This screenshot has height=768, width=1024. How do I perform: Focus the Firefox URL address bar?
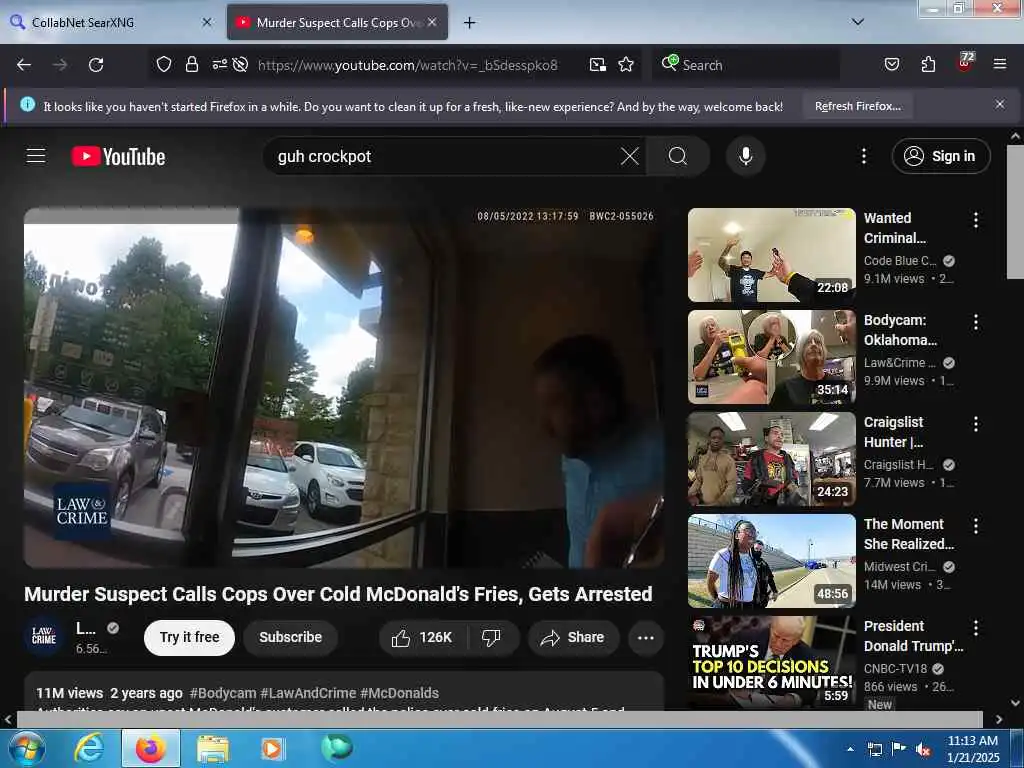pos(408,65)
